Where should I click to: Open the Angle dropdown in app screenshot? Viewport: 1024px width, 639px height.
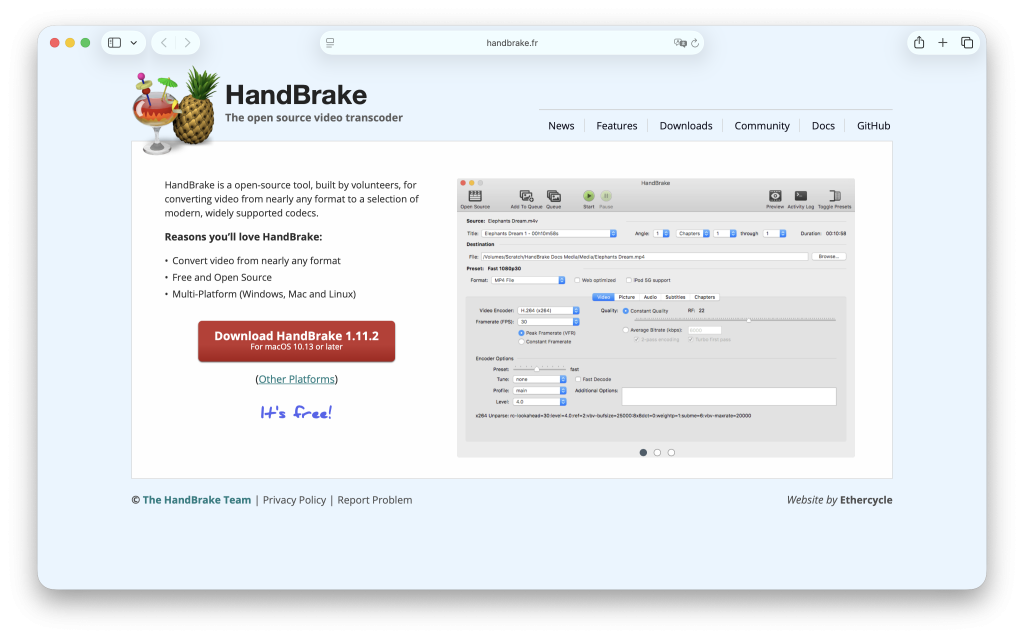pos(662,233)
